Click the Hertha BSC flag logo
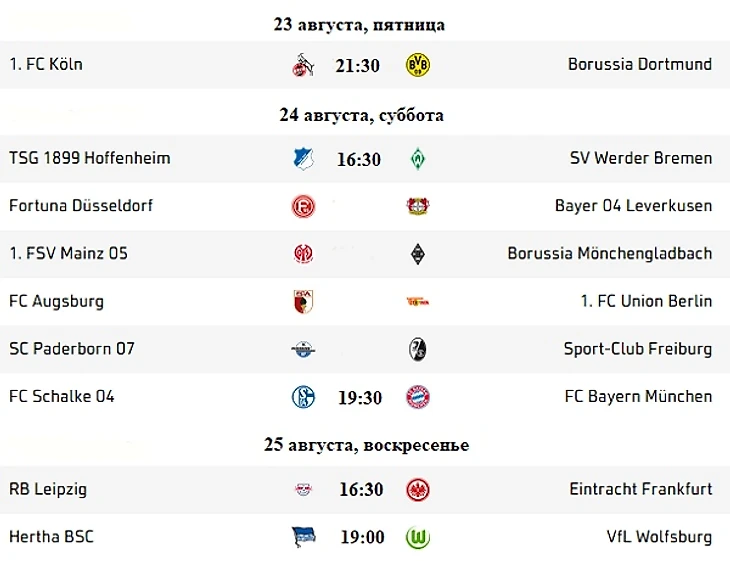Viewport: 730px width, 561px height. point(304,537)
